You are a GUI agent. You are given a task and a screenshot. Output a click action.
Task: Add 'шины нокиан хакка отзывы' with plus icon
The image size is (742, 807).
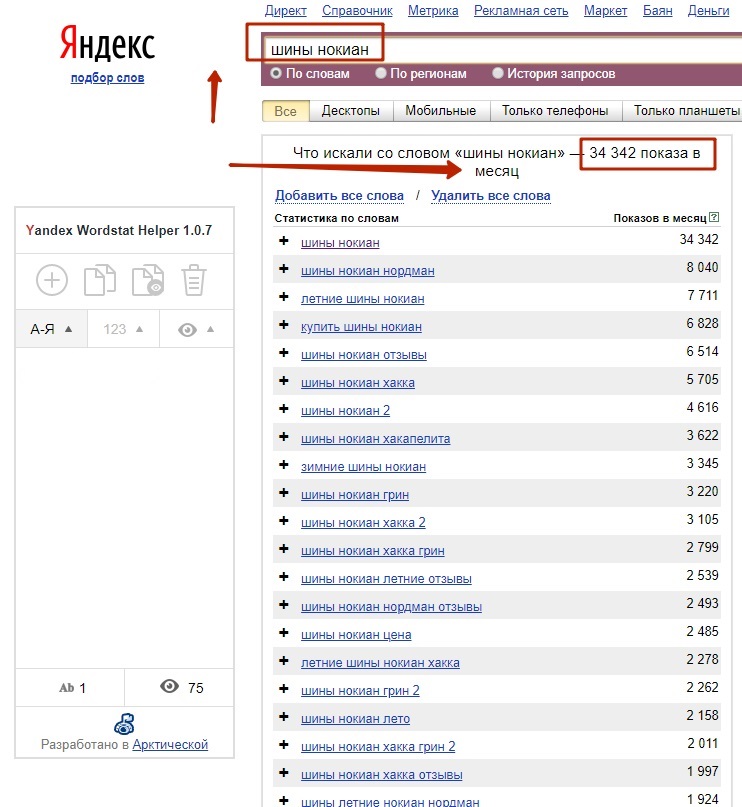[284, 773]
